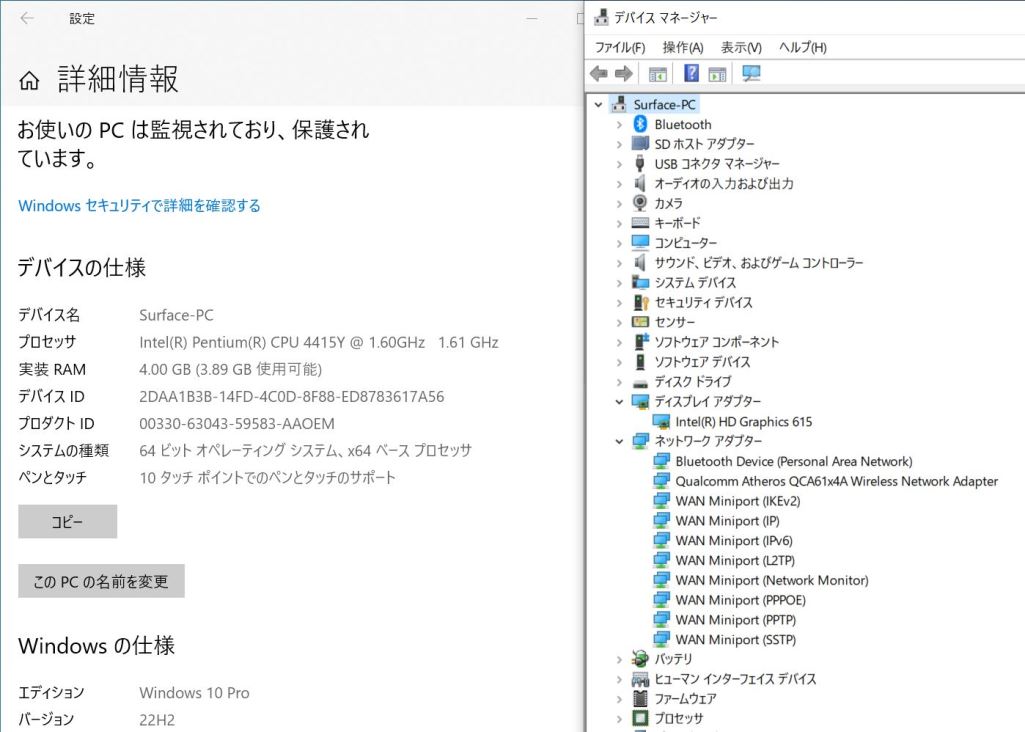The width and height of the screenshot is (1025, 732).
Task: Expand the ディスク ドライブ node
Action: click(619, 382)
